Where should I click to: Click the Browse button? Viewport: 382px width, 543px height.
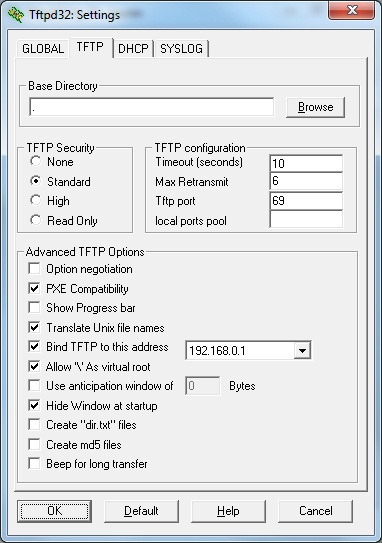click(316, 107)
